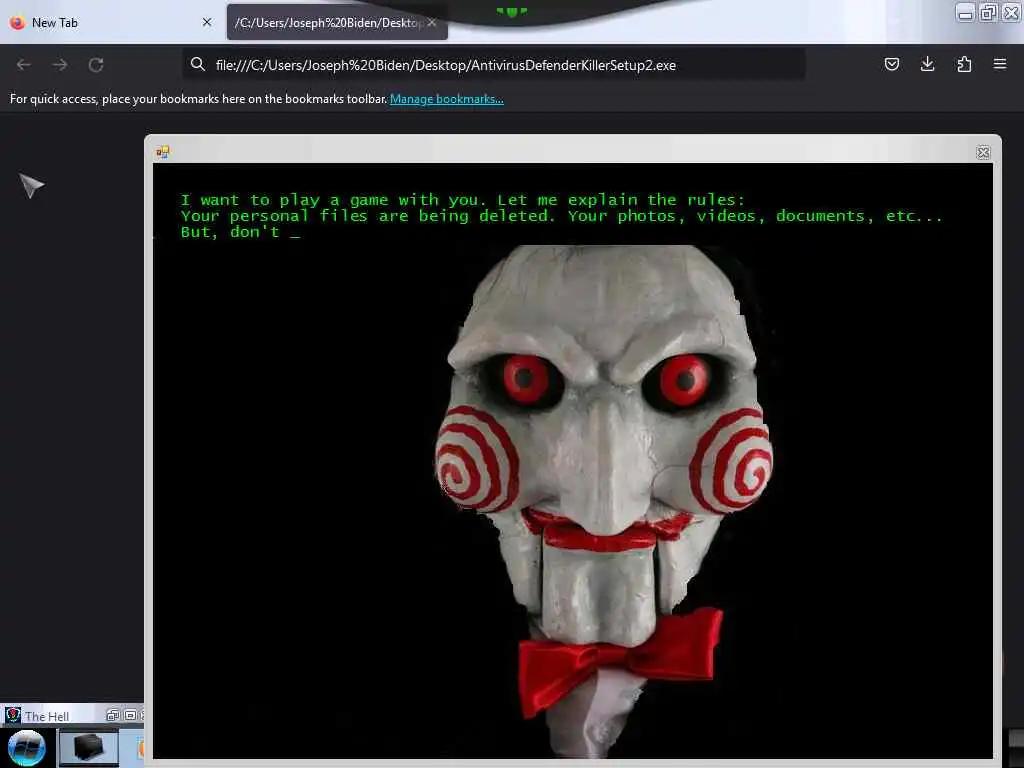Open the Extensions puzzle icon
Viewport: 1024px width, 768px height.
click(964, 64)
